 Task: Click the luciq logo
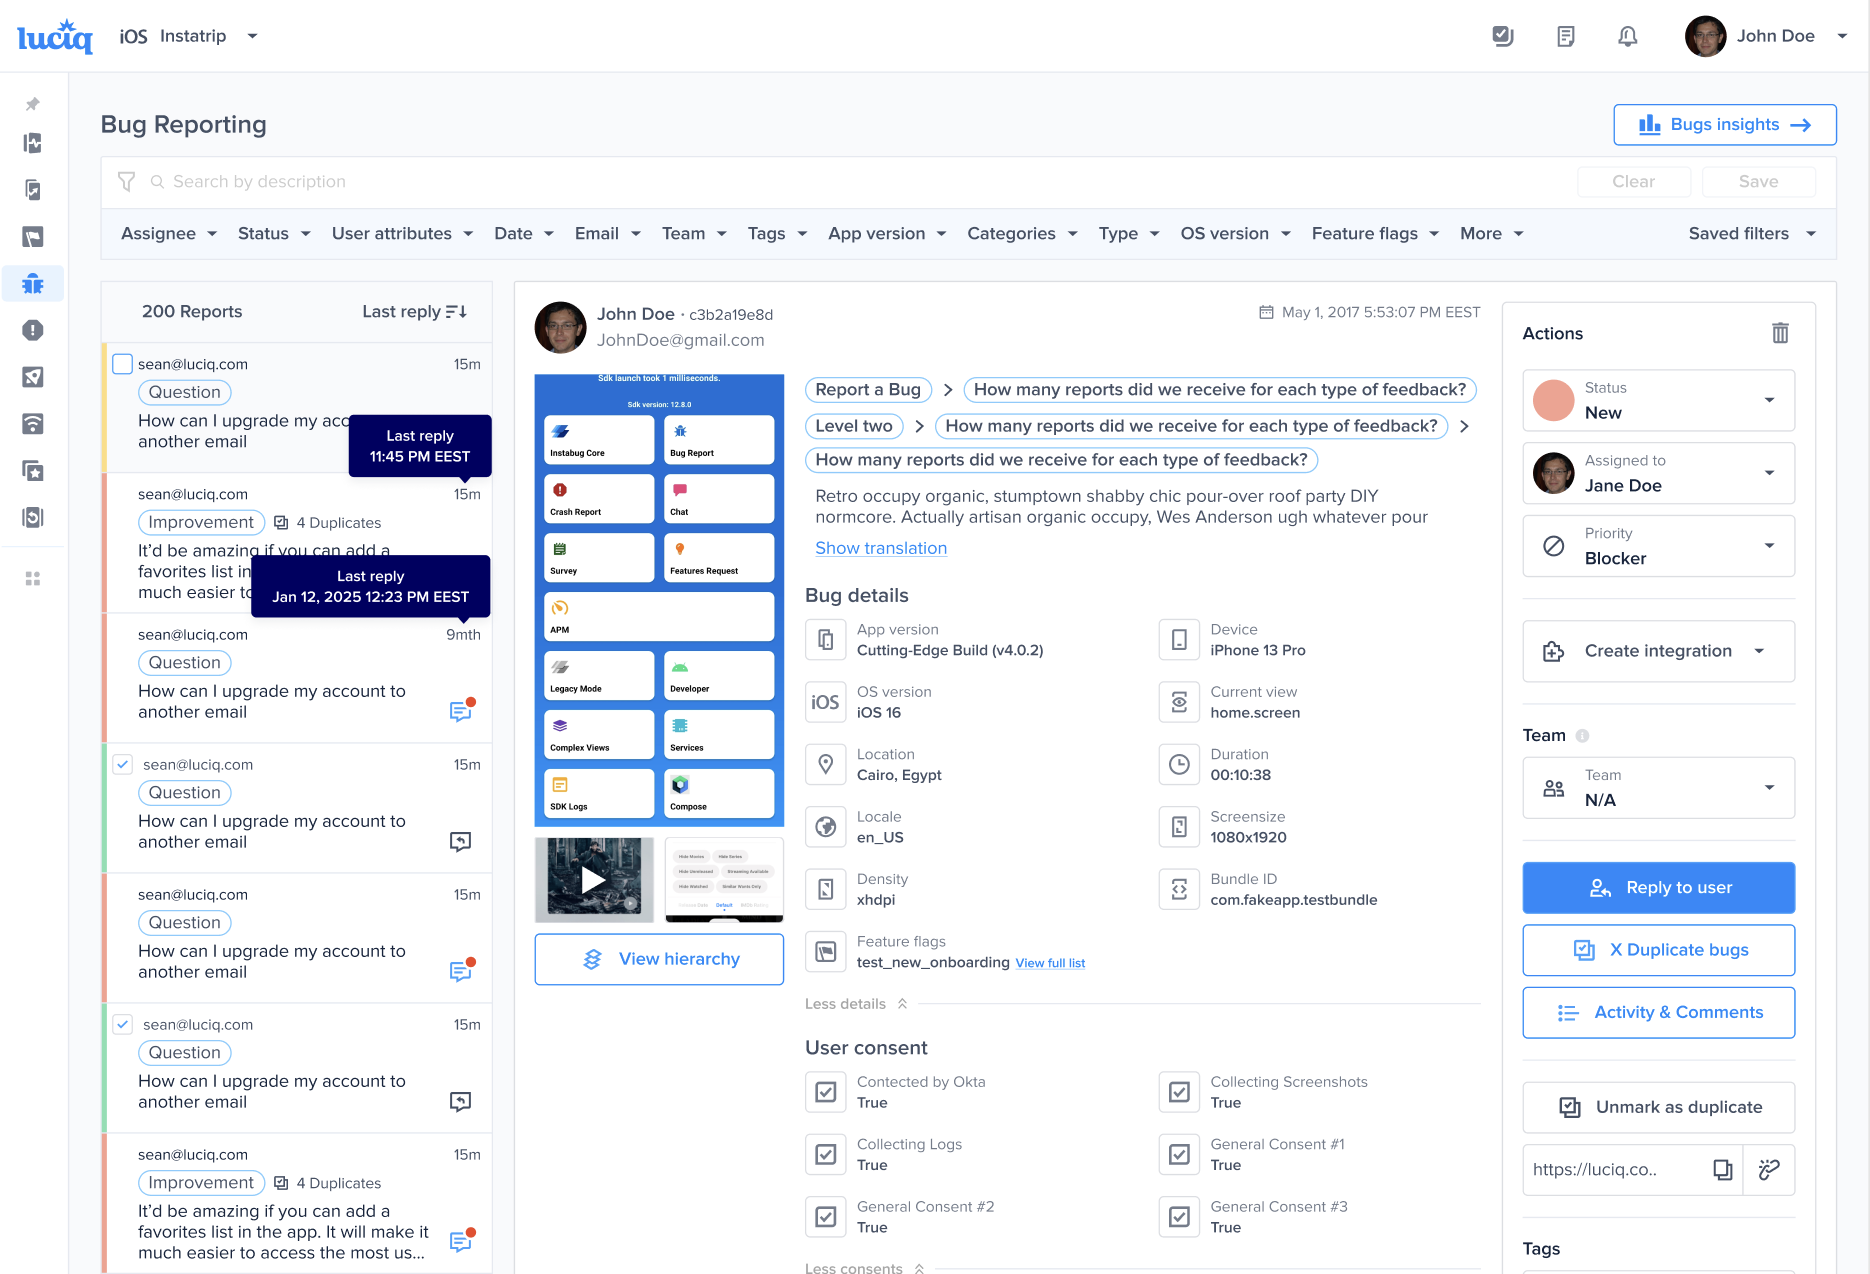(x=55, y=37)
